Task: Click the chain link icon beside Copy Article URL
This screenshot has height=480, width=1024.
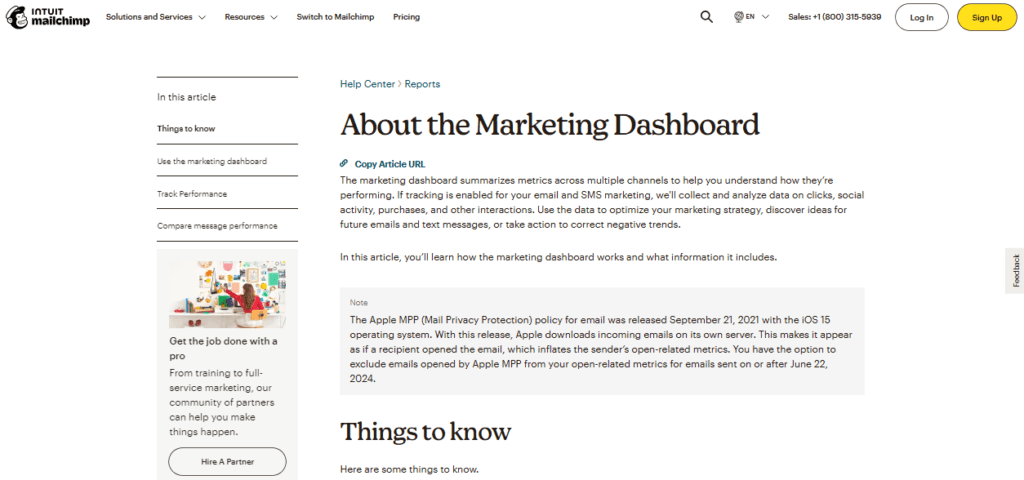Action: click(x=344, y=164)
